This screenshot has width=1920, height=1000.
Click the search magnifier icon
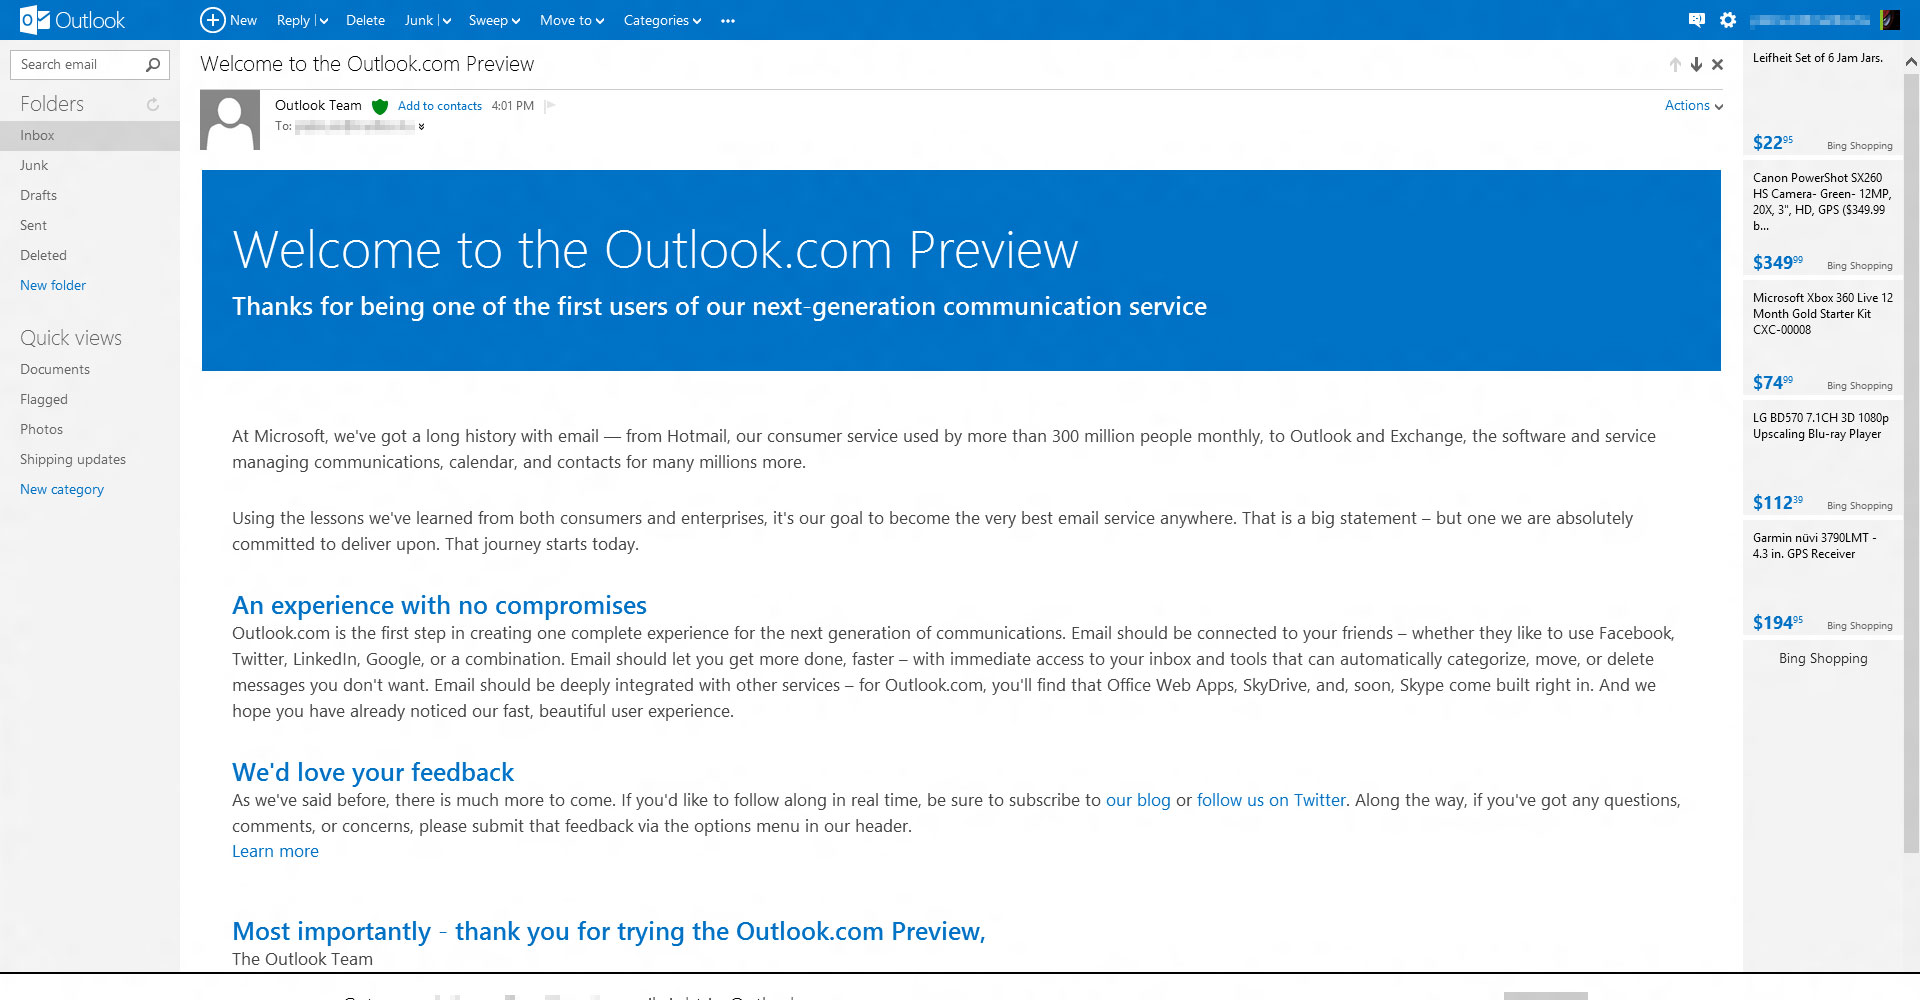coord(153,65)
